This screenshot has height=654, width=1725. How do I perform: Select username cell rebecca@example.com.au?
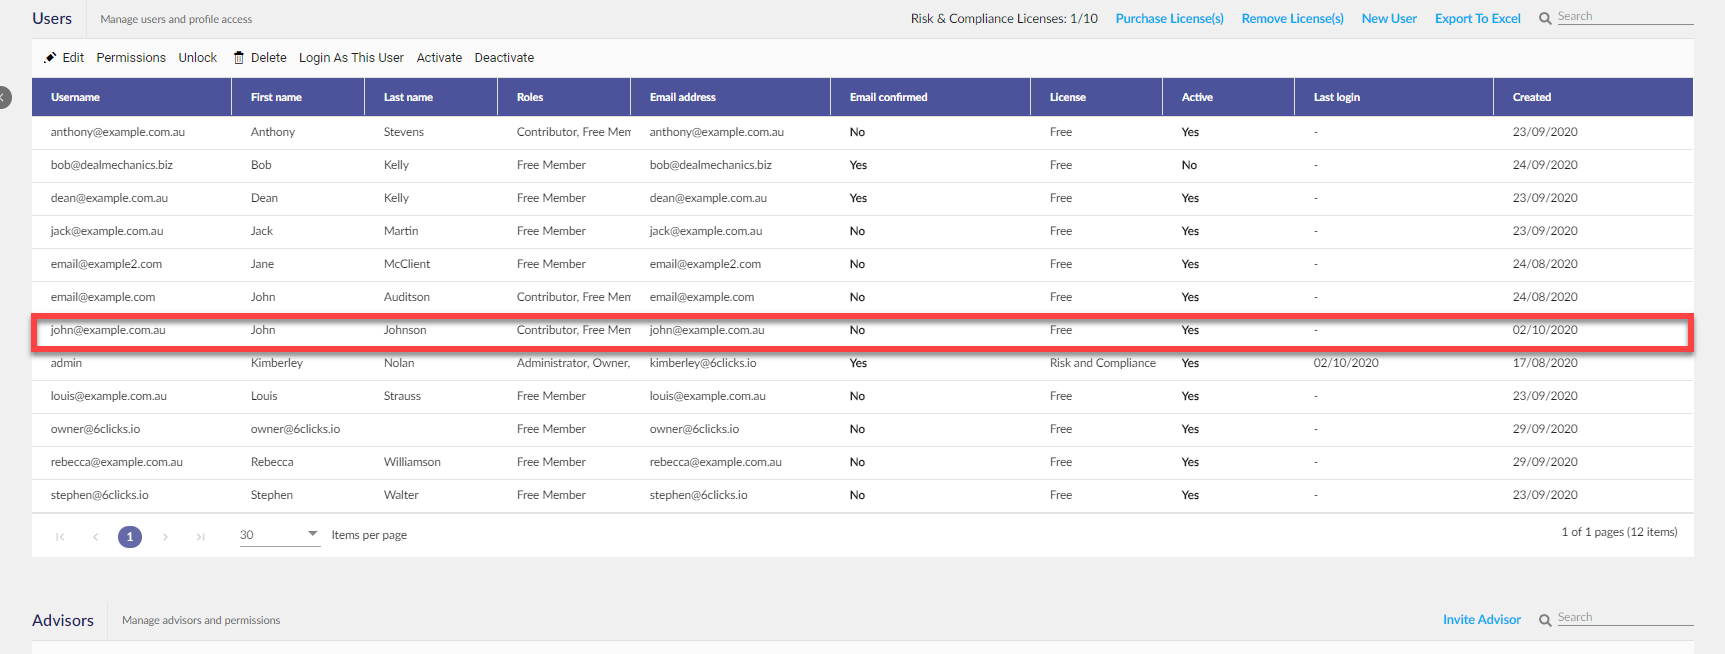point(117,462)
